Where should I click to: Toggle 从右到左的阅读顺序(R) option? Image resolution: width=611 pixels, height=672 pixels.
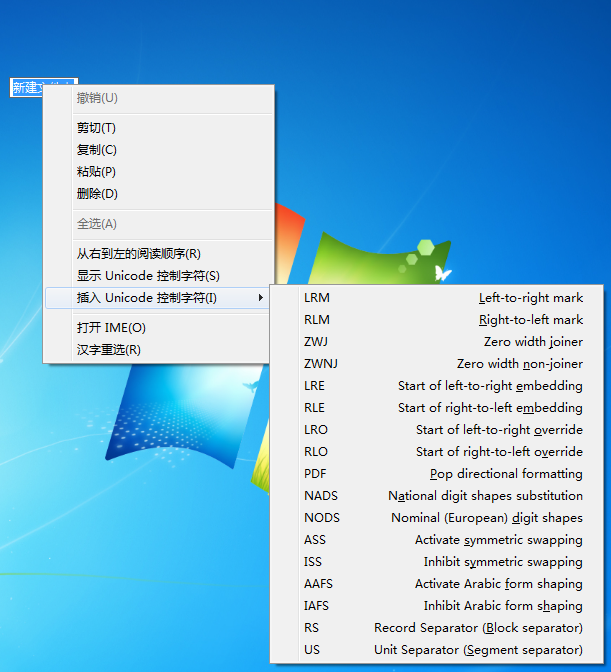(x=139, y=254)
